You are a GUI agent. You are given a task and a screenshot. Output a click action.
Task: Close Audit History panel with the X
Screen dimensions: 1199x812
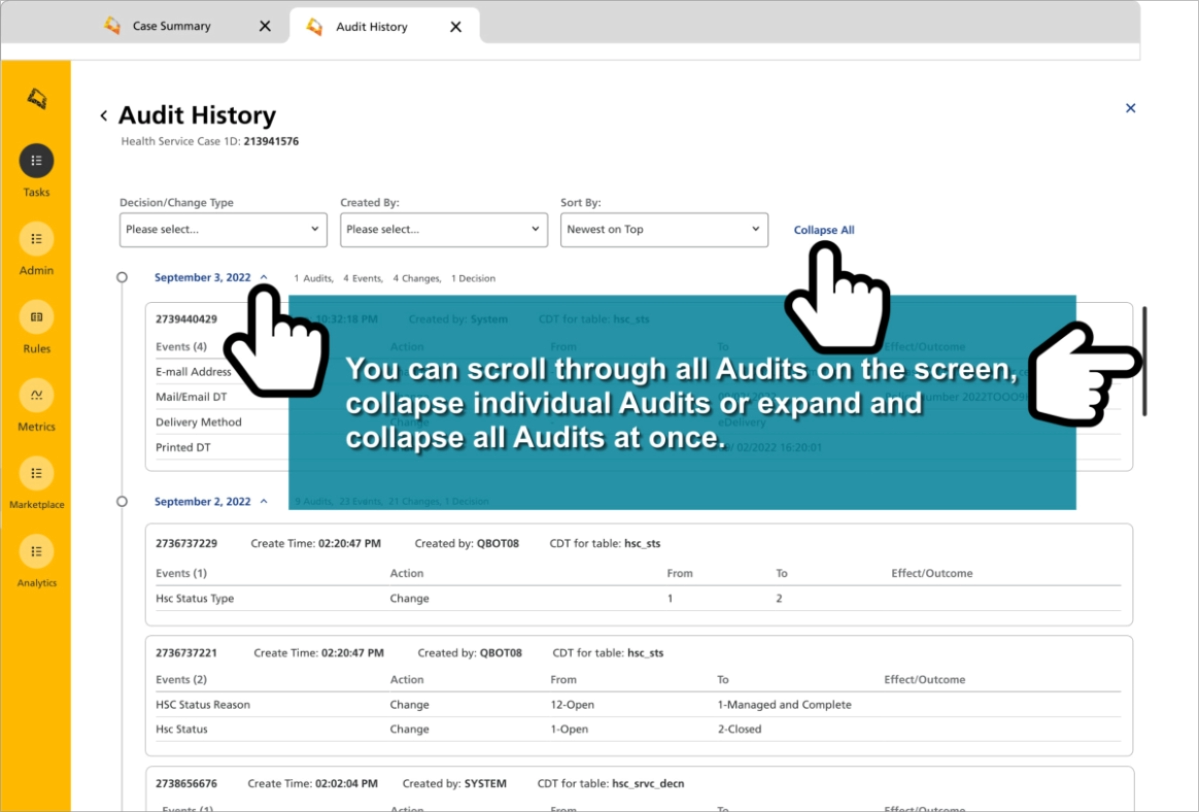[1130, 108]
